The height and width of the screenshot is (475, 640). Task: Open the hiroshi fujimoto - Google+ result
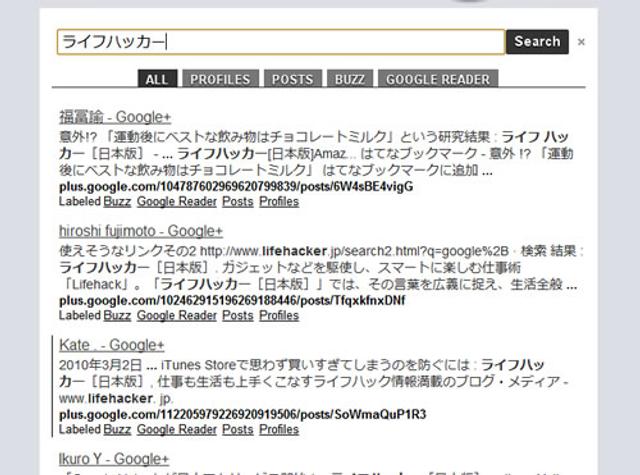[x=141, y=231]
